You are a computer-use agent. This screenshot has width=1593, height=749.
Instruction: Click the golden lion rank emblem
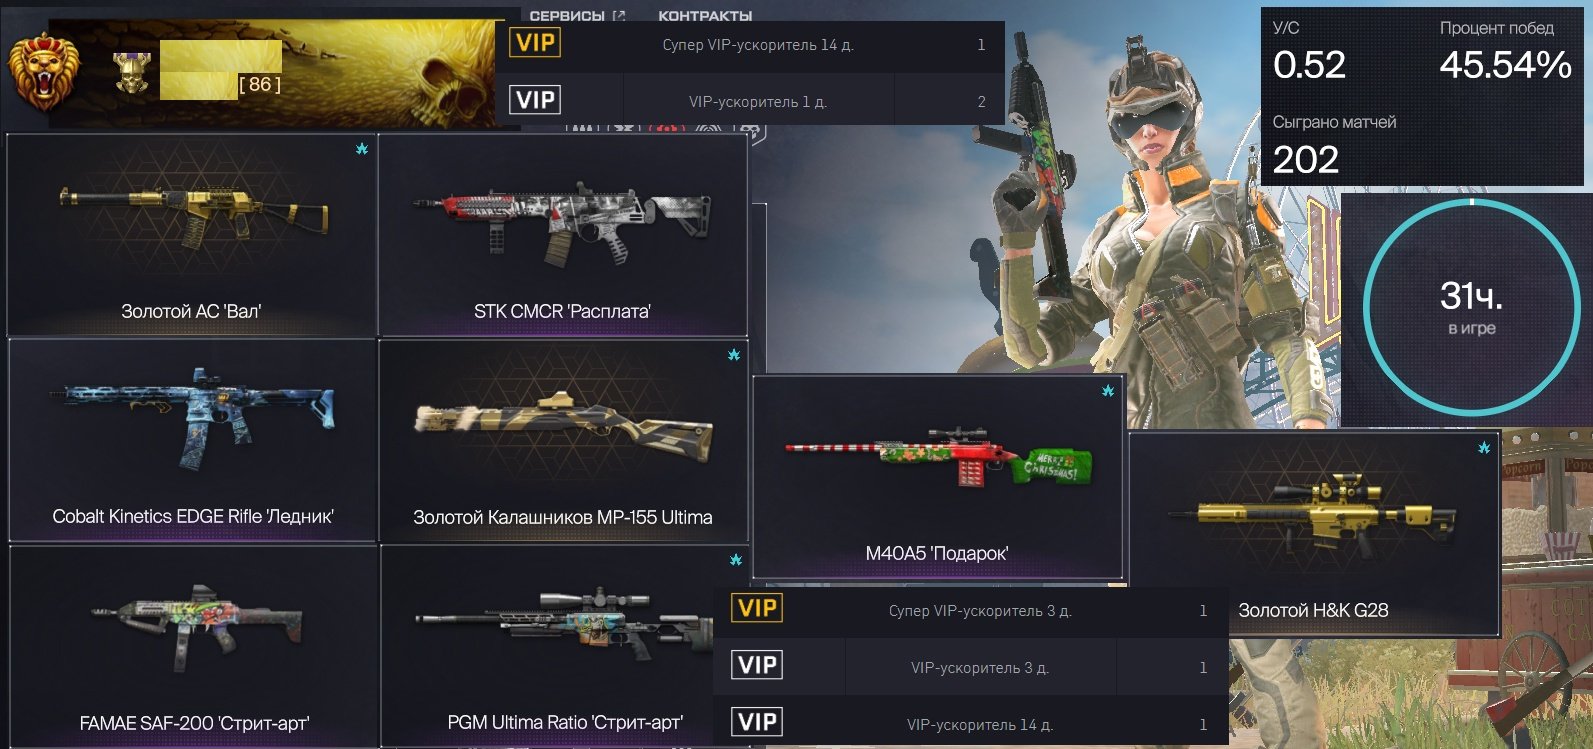tap(43, 70)
